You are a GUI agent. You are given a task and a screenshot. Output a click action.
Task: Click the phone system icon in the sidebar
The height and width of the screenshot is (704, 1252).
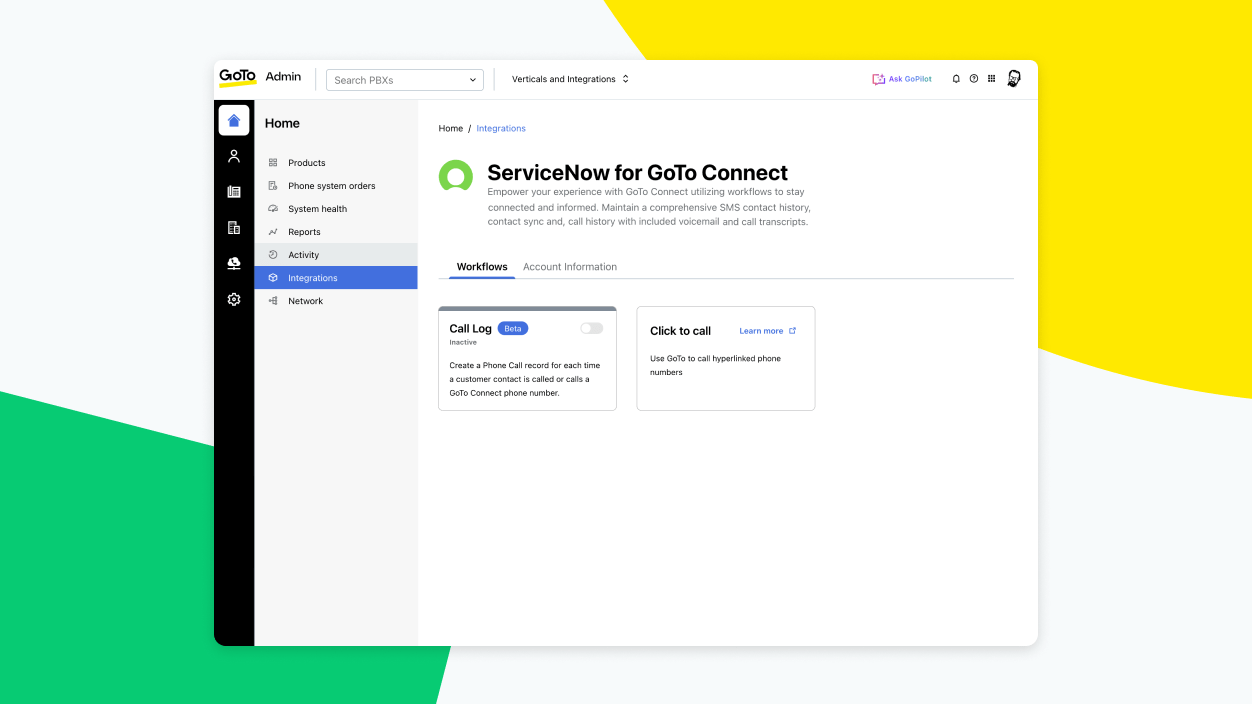click(x=233, y=191)
